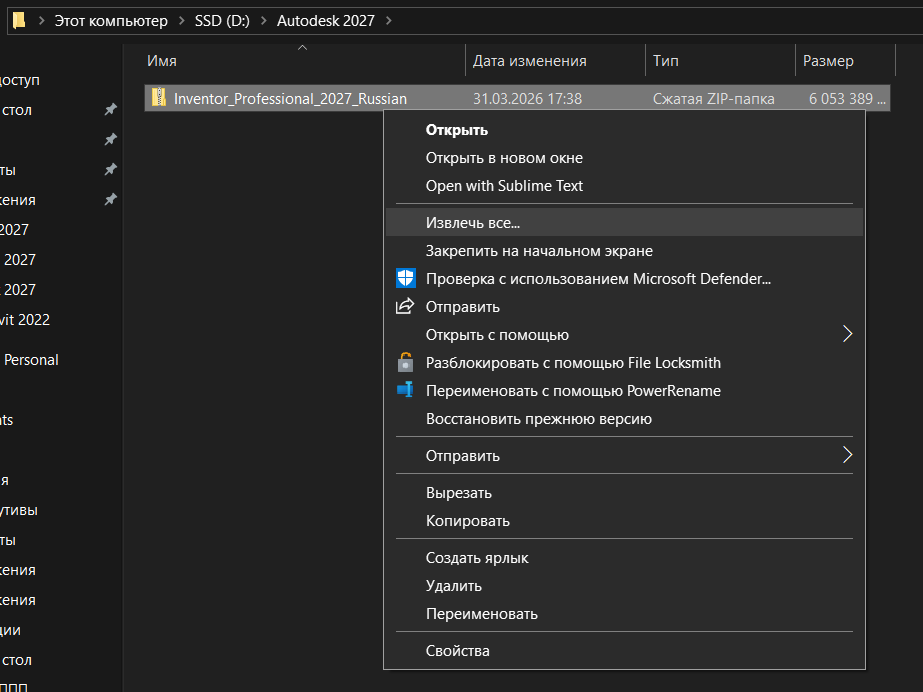Open dropdown chevron after 'SSD (D:)'

coord(264,21)
